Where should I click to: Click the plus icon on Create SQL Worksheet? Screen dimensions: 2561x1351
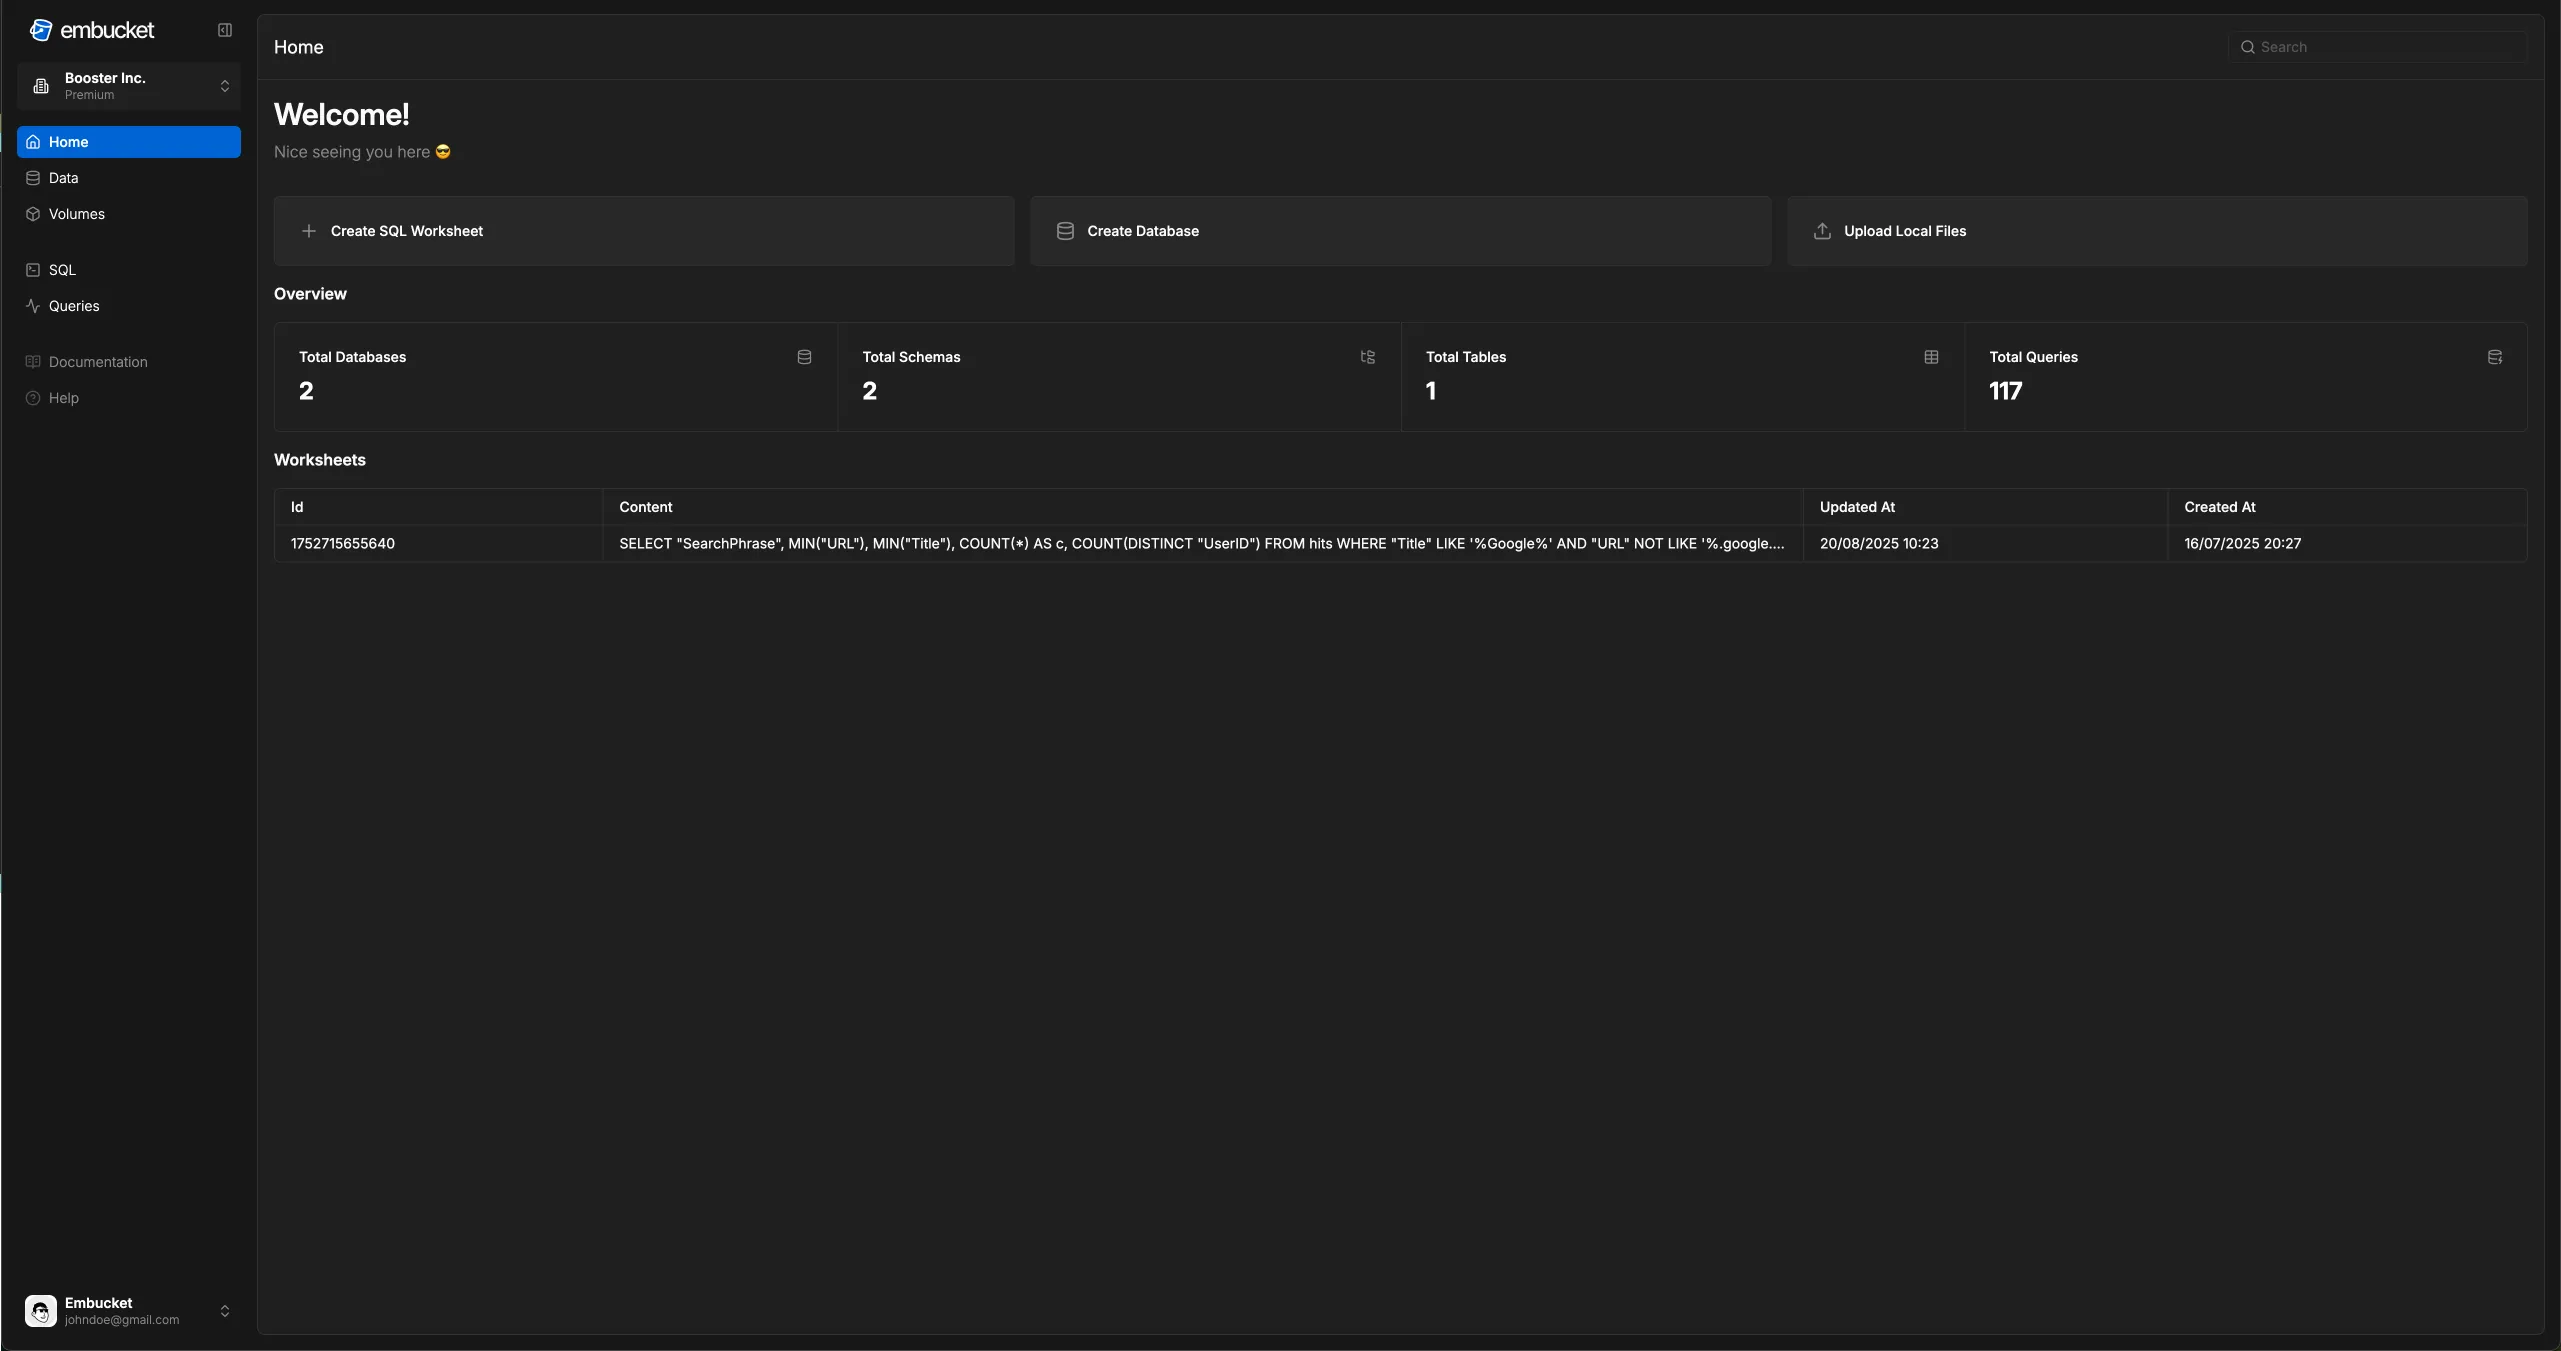tap(309, 231)
